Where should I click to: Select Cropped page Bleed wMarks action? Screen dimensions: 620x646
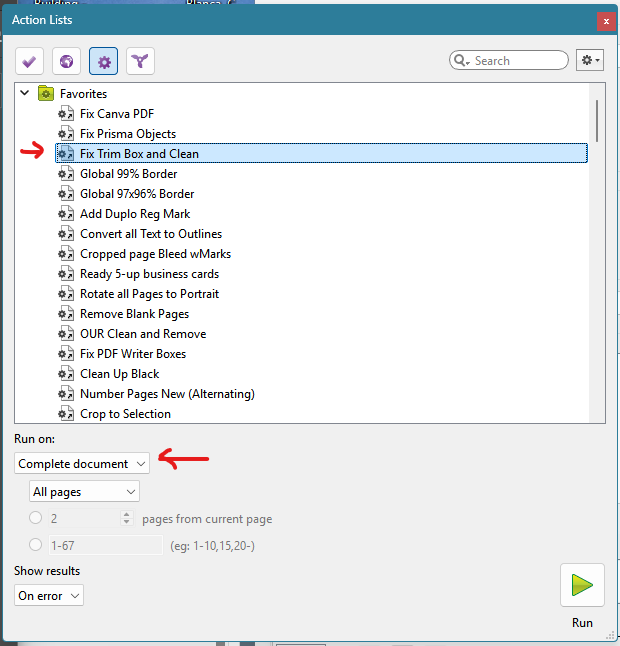coord(155,254)
